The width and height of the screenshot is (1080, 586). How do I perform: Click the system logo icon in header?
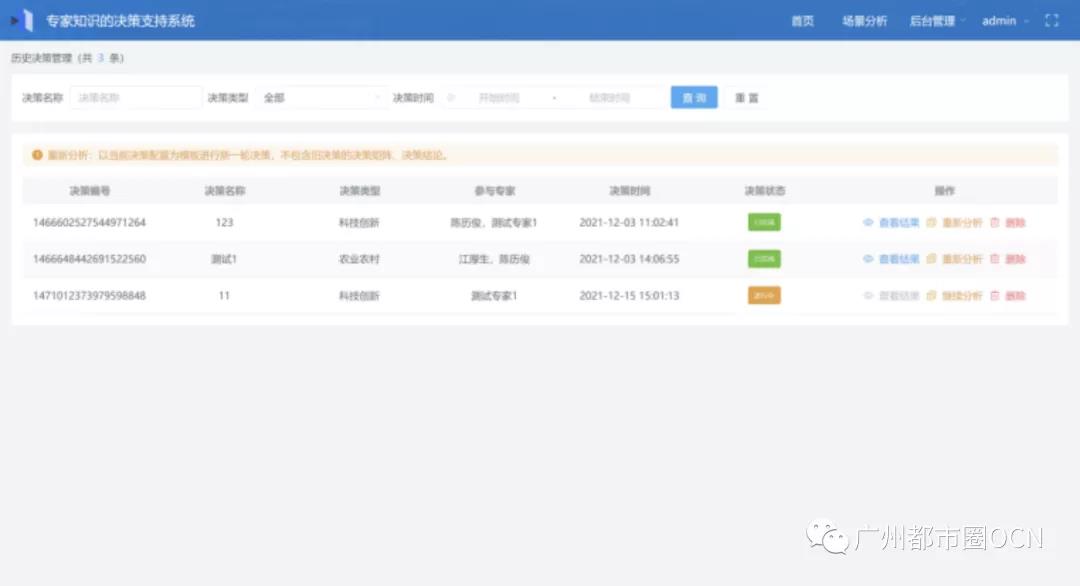22,20
